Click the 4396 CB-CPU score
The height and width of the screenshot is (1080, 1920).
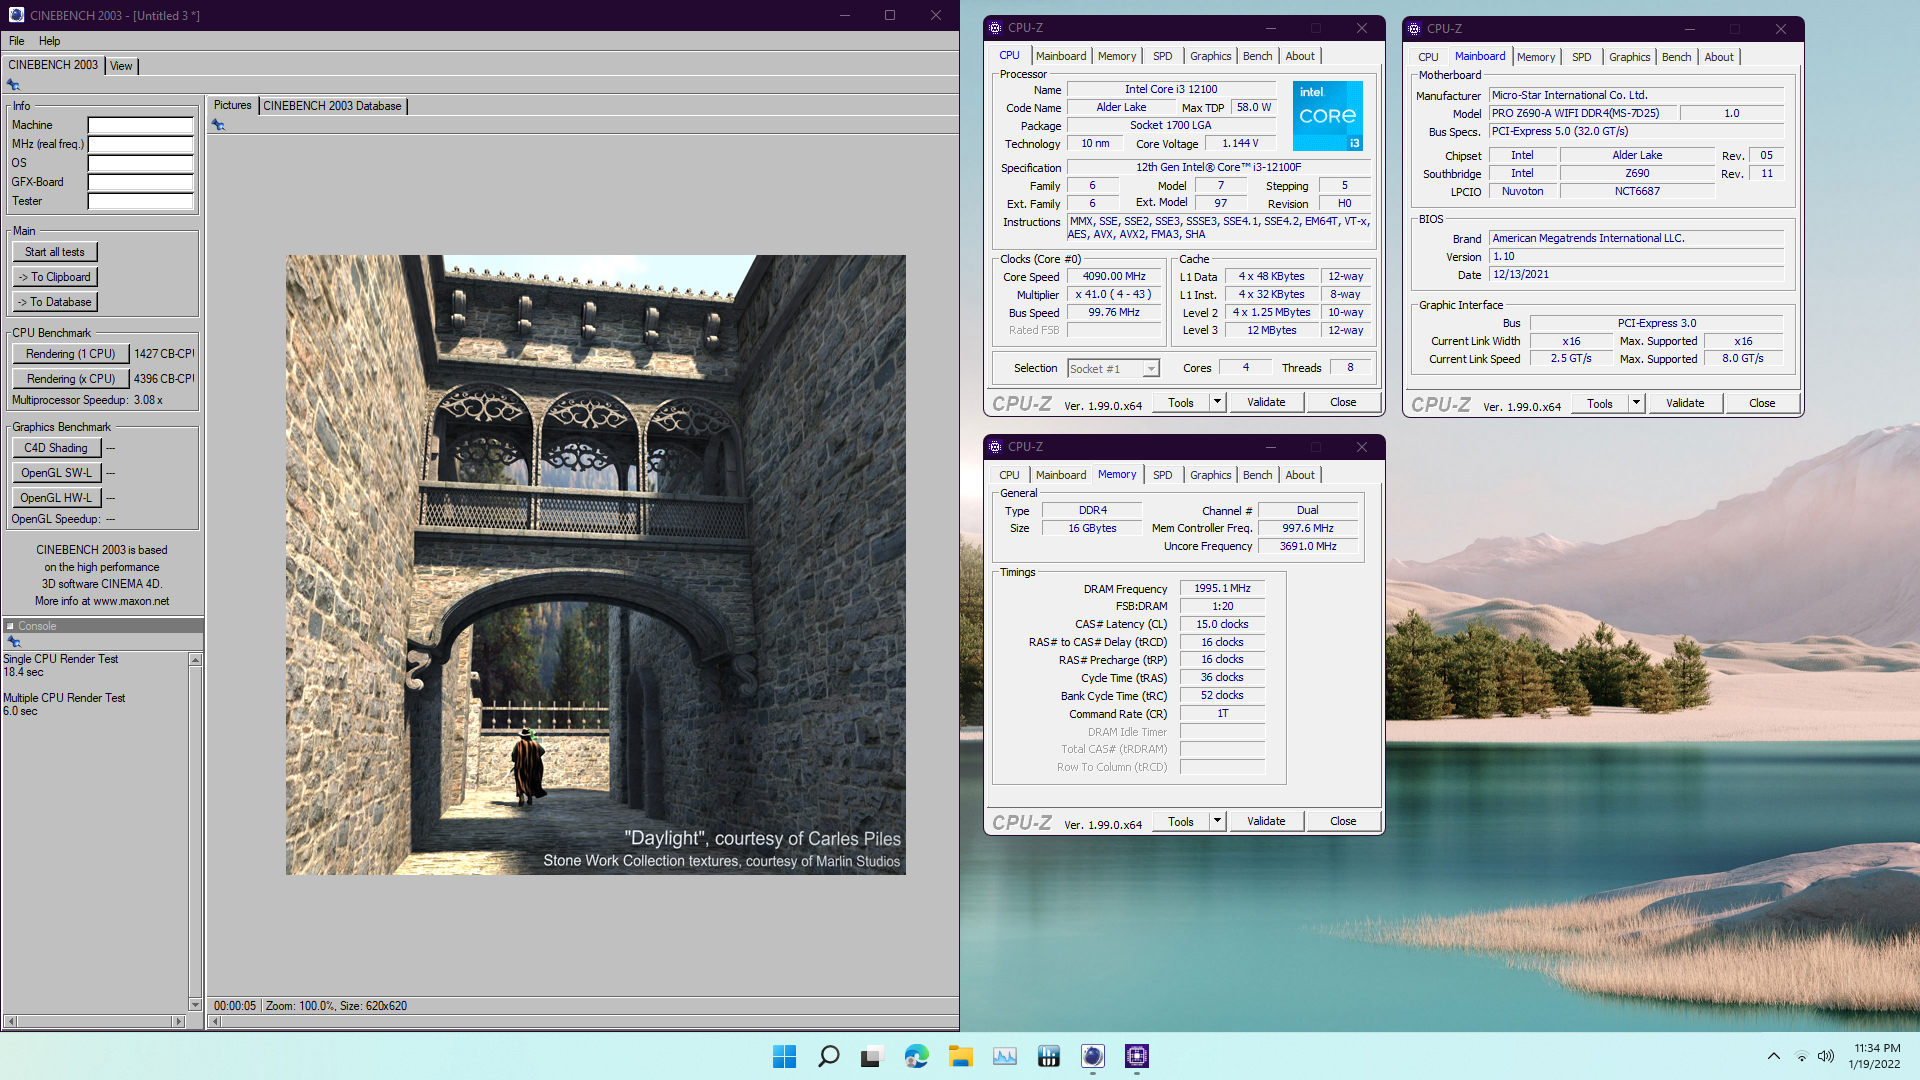click(x=164, y=379)
